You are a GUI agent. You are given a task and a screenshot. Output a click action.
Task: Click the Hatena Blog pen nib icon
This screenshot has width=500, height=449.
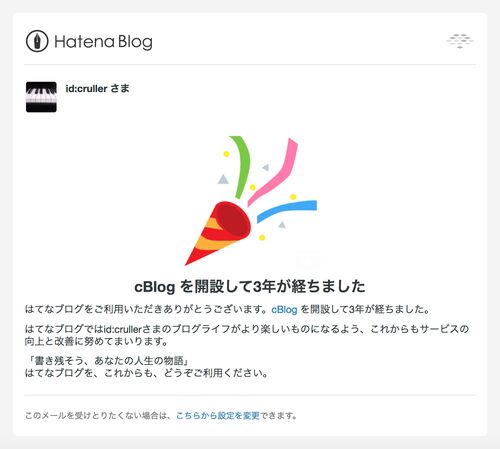point(37,41)
